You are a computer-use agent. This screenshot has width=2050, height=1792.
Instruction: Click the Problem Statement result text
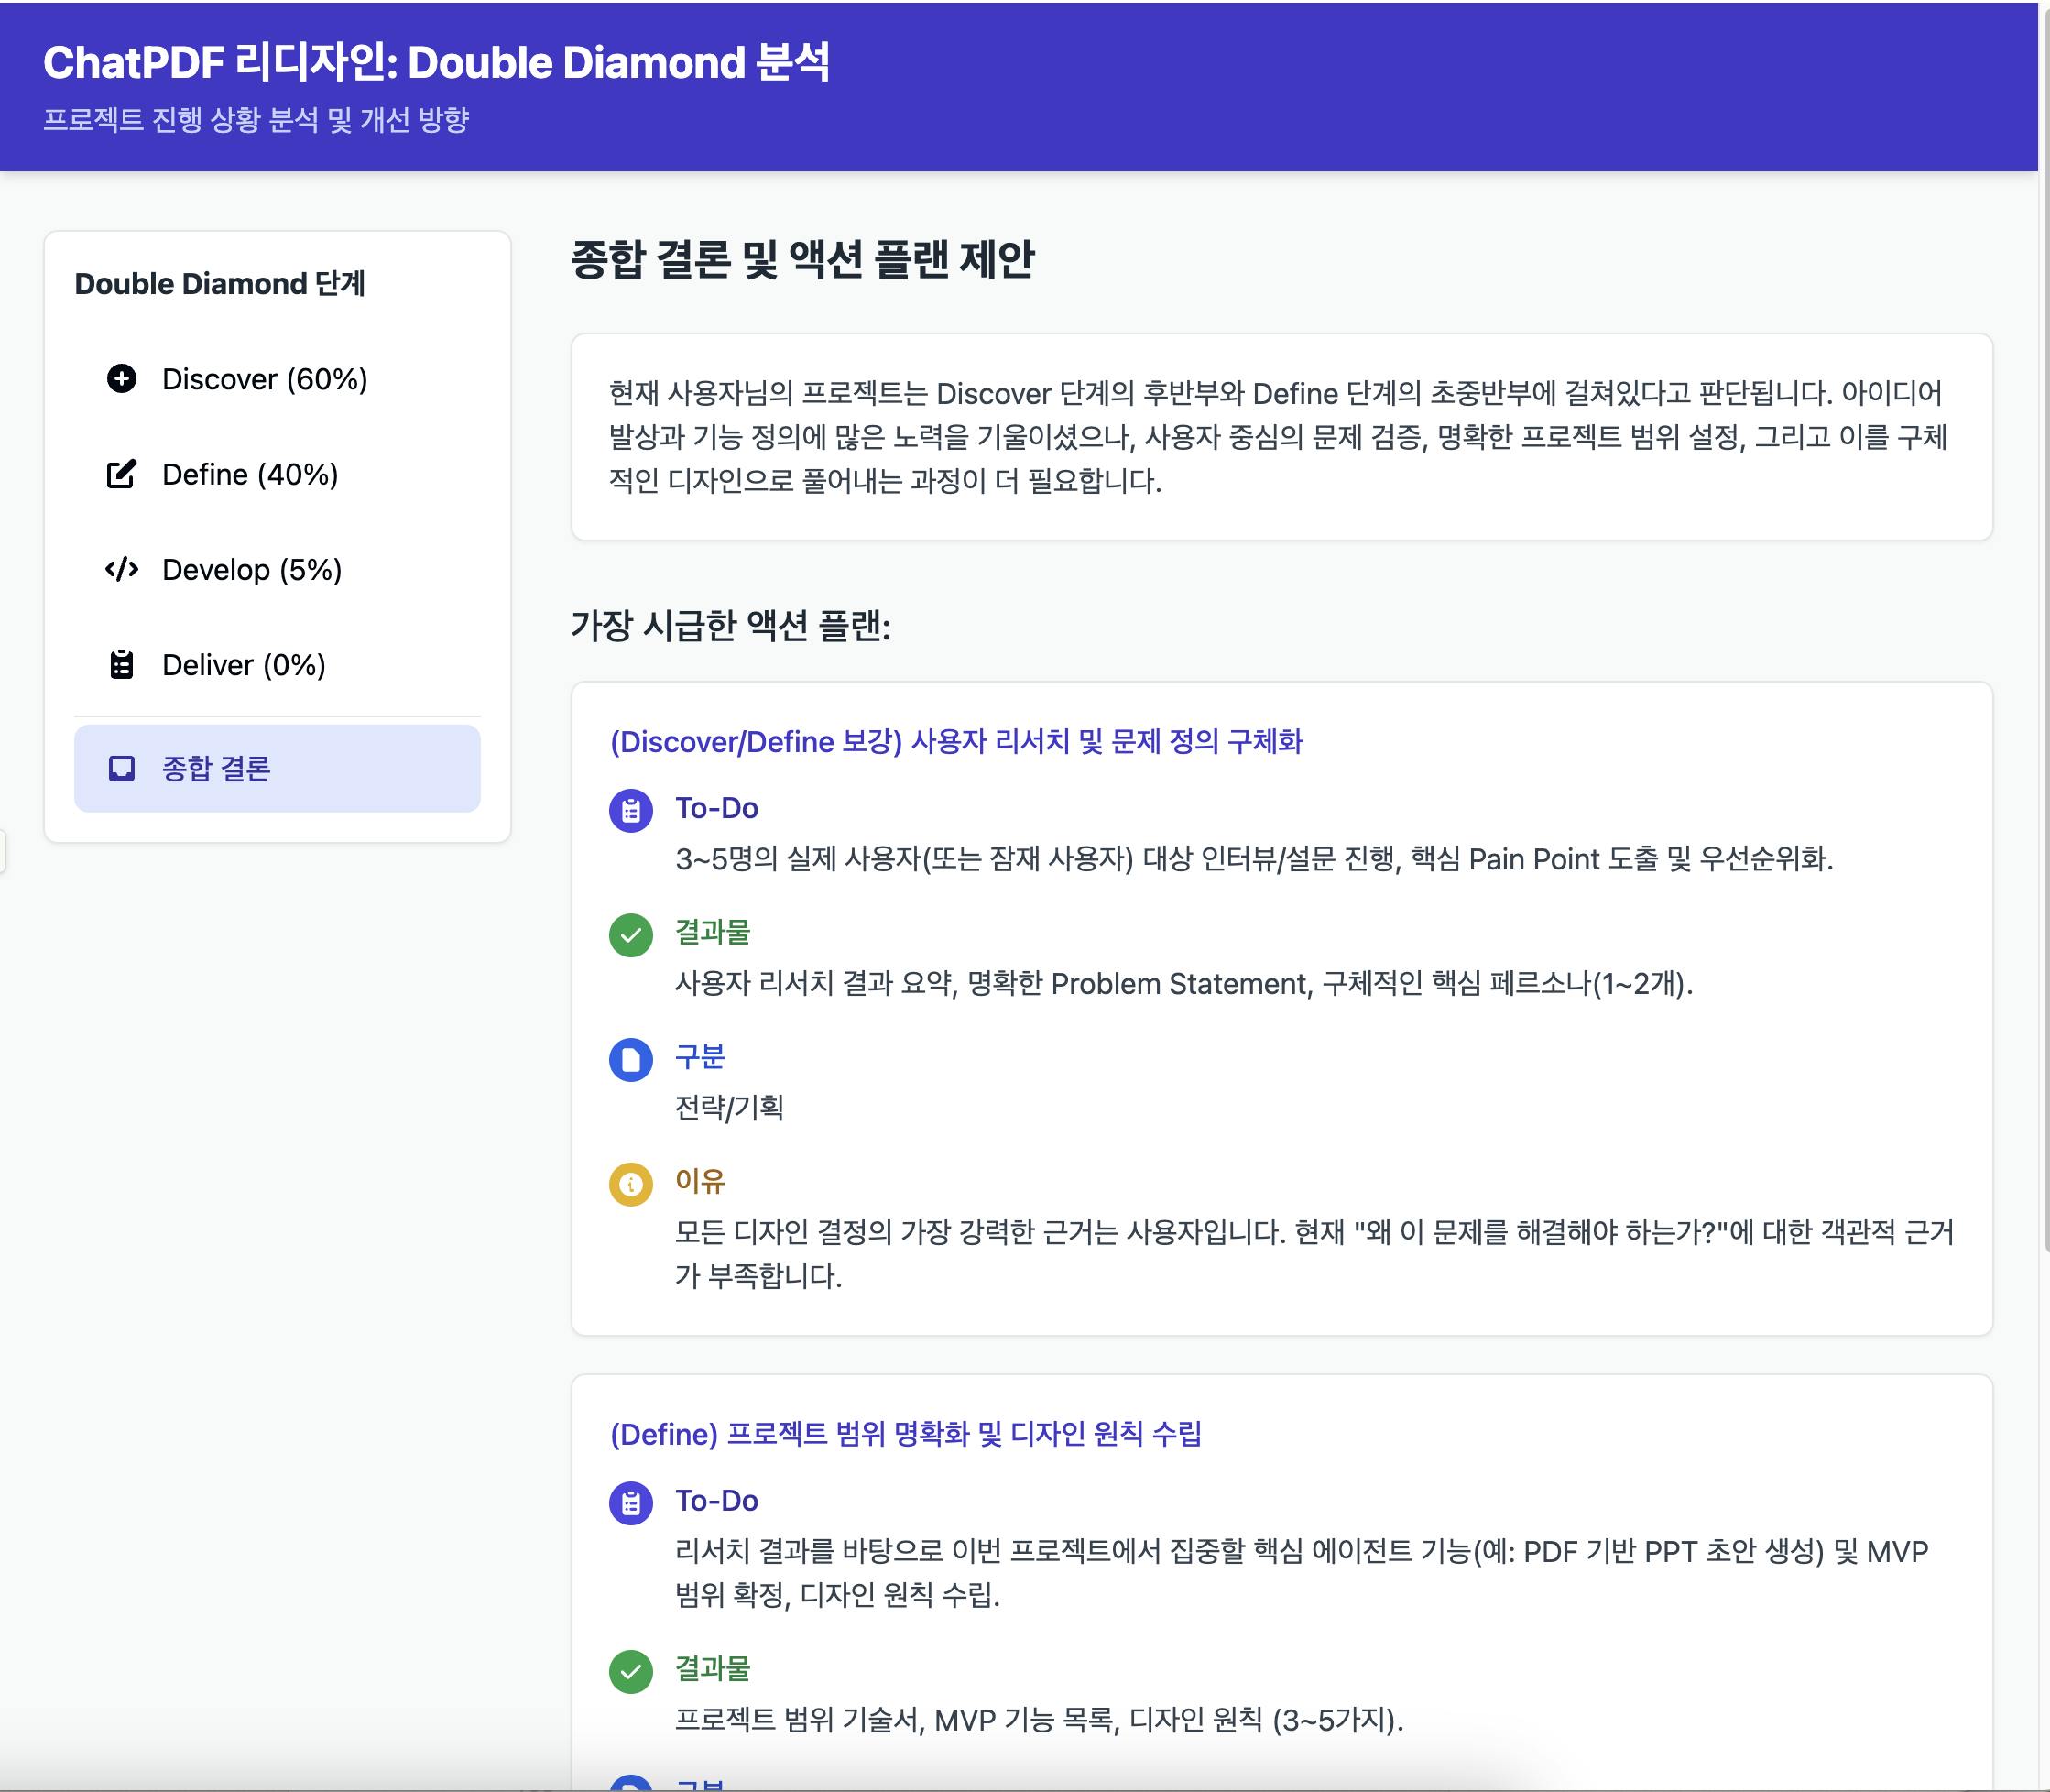tap(1184, 984)
